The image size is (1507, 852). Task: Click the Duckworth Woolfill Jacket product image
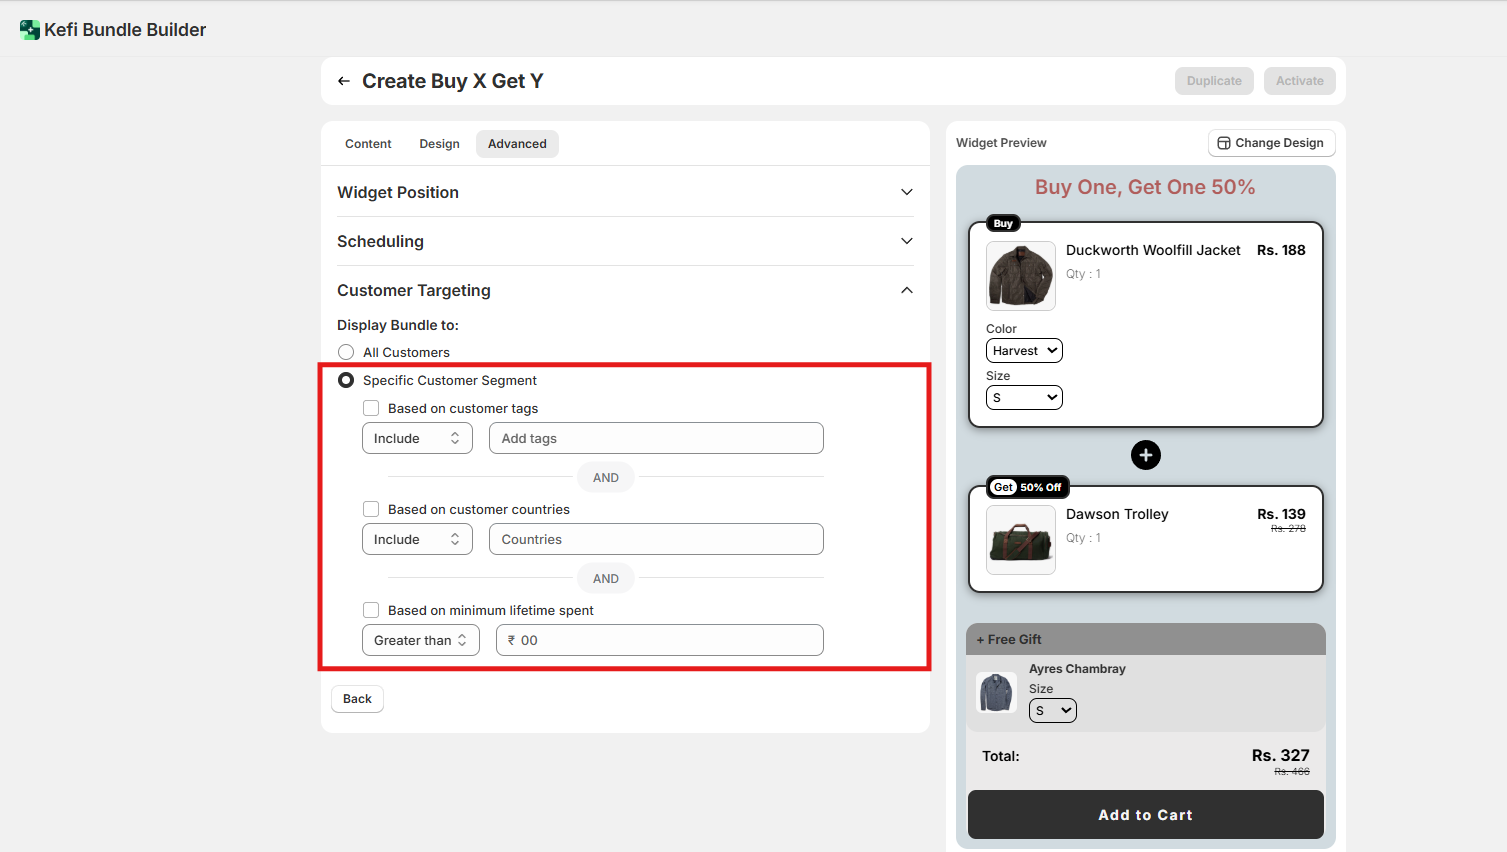click(x=1020, y=276)
